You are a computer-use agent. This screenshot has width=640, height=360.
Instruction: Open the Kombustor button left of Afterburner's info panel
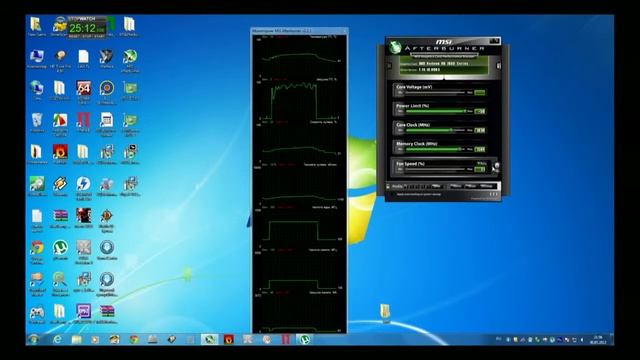pyautogui.click(x=389, y=66)
